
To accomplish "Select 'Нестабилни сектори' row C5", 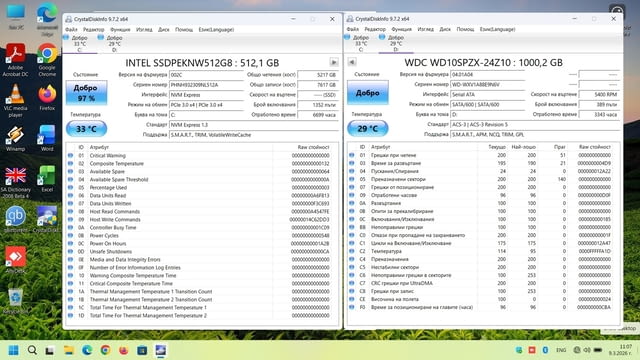I will tap(484, 267).
